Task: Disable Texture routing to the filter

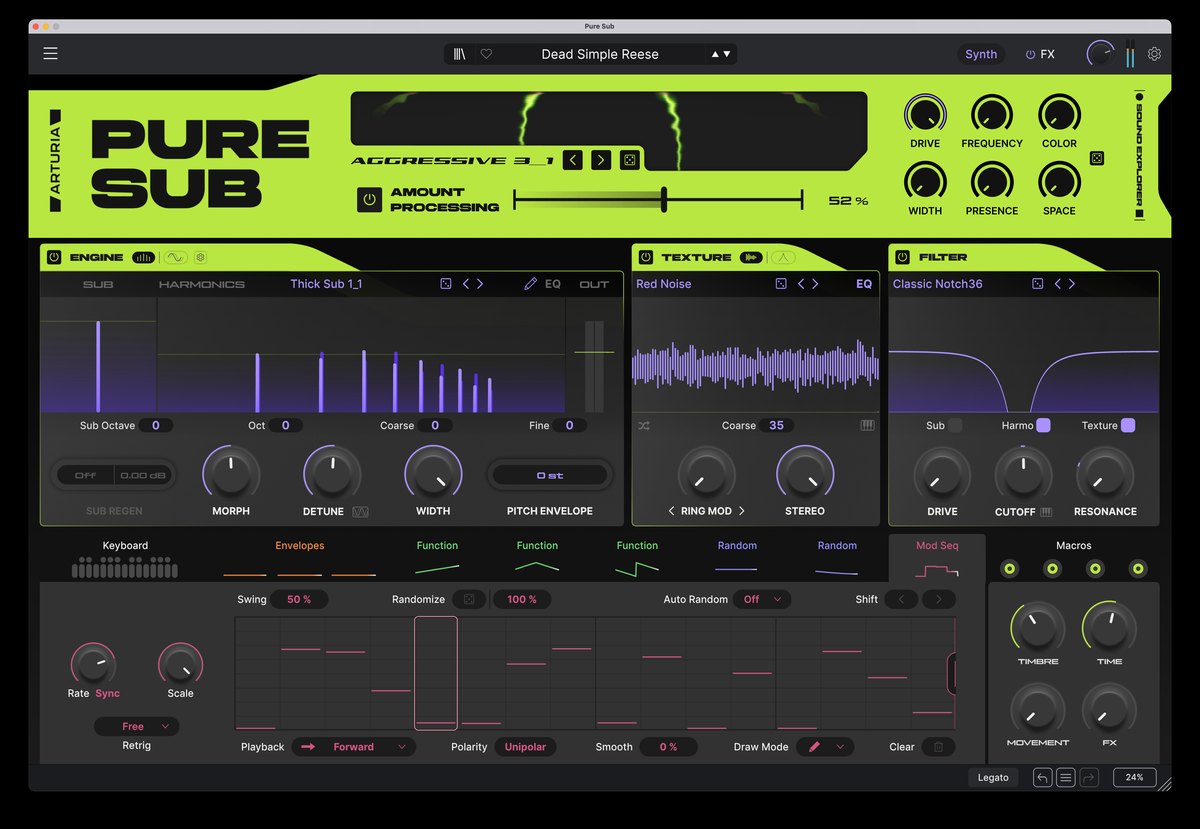Action: [x=1128, y=425]
